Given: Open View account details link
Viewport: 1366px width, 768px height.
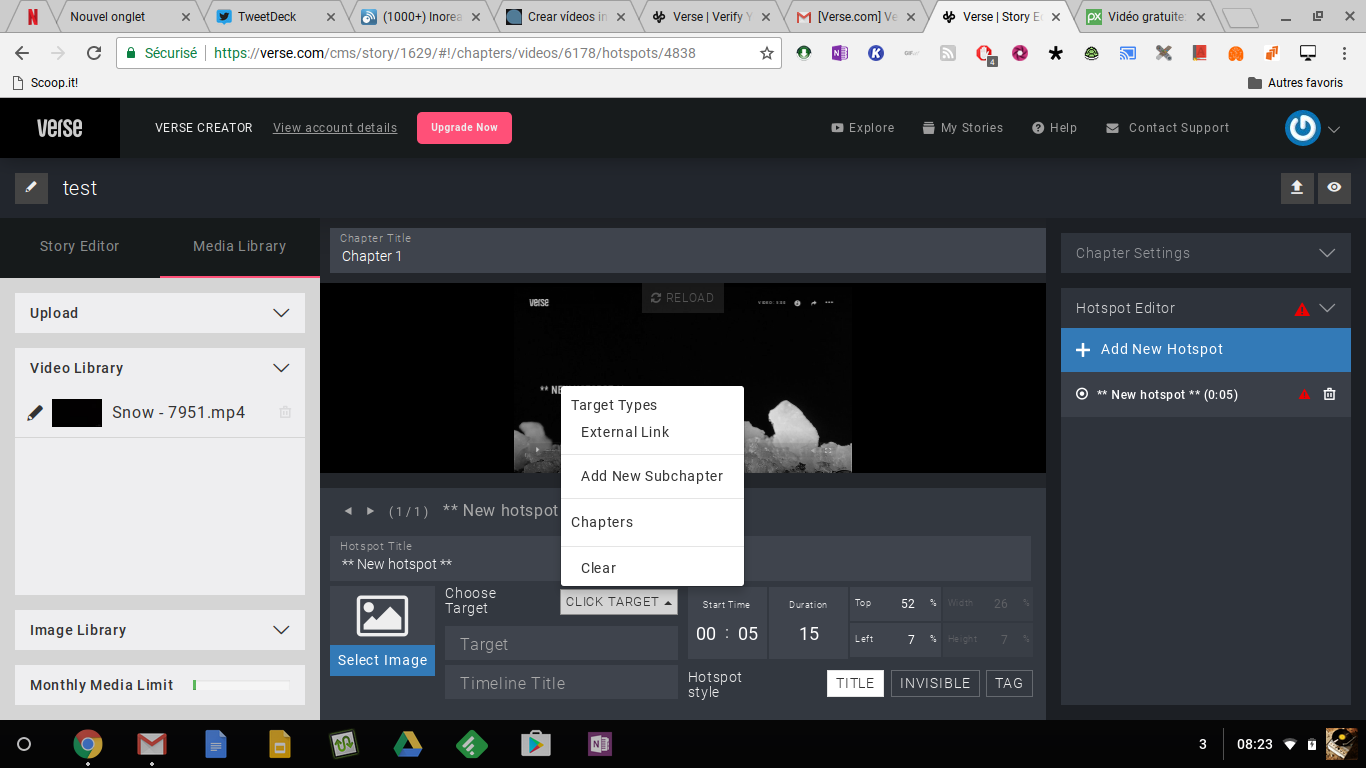Looking at the screenshot, I should point(335,128).
